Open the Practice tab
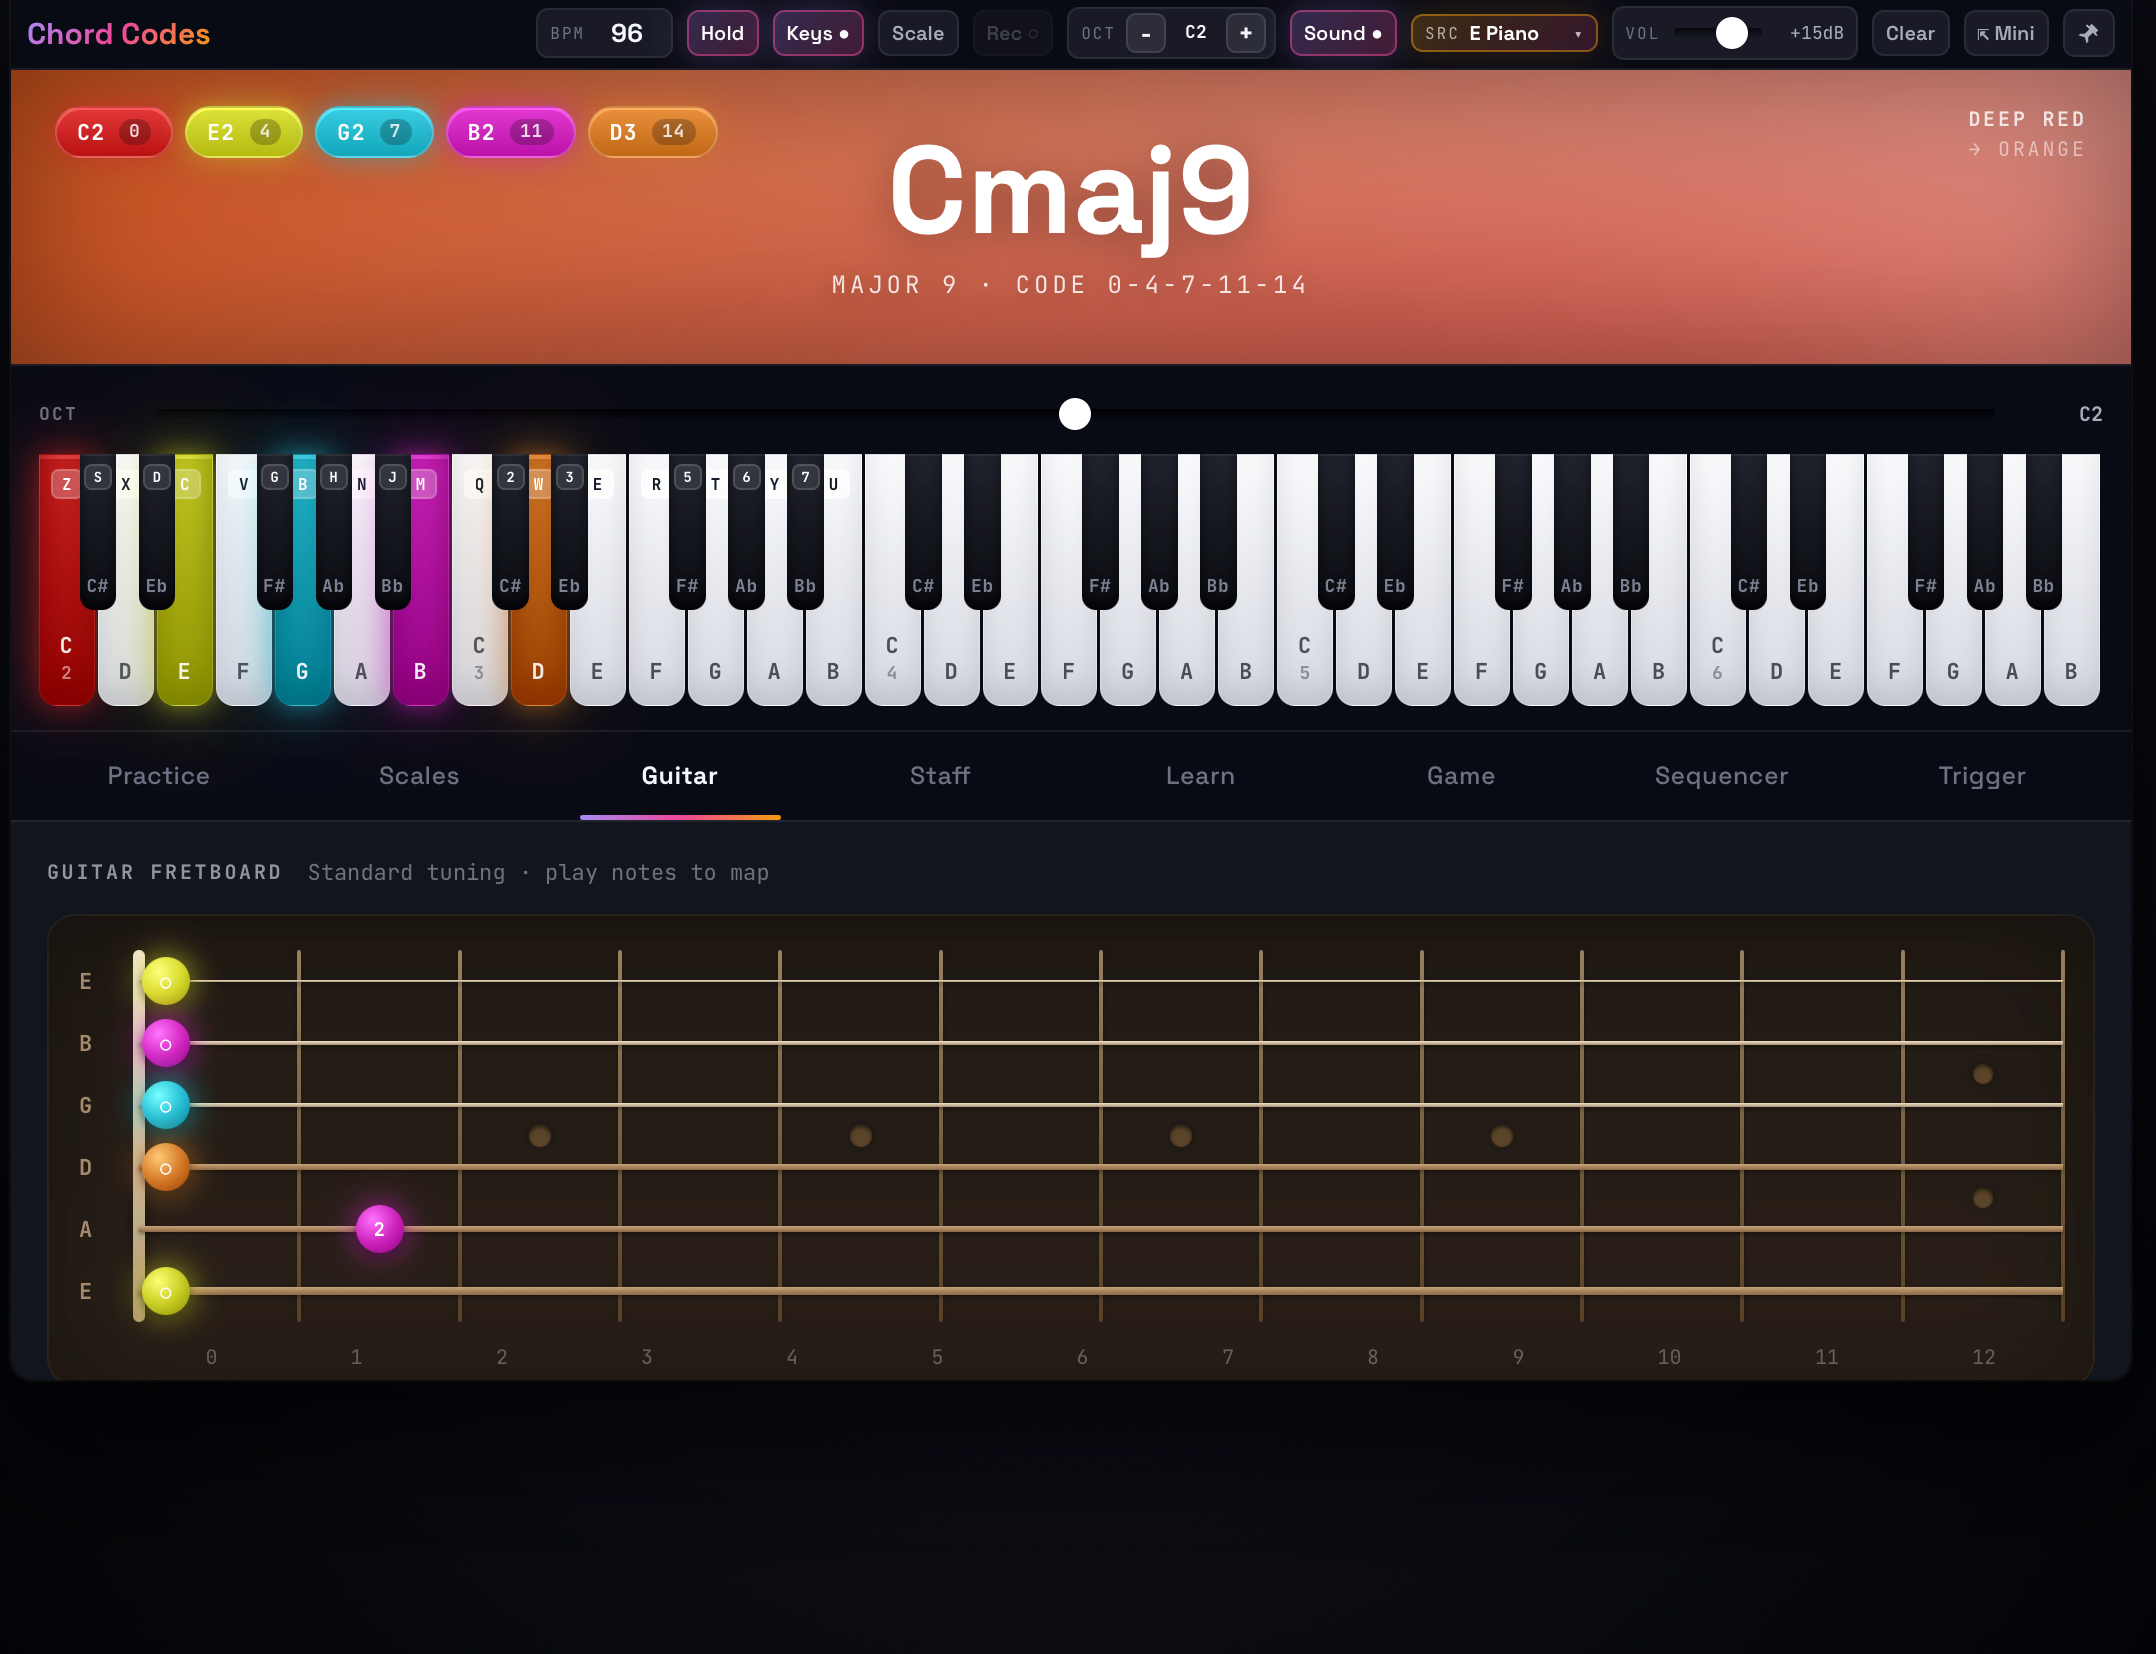 (158, 776)
